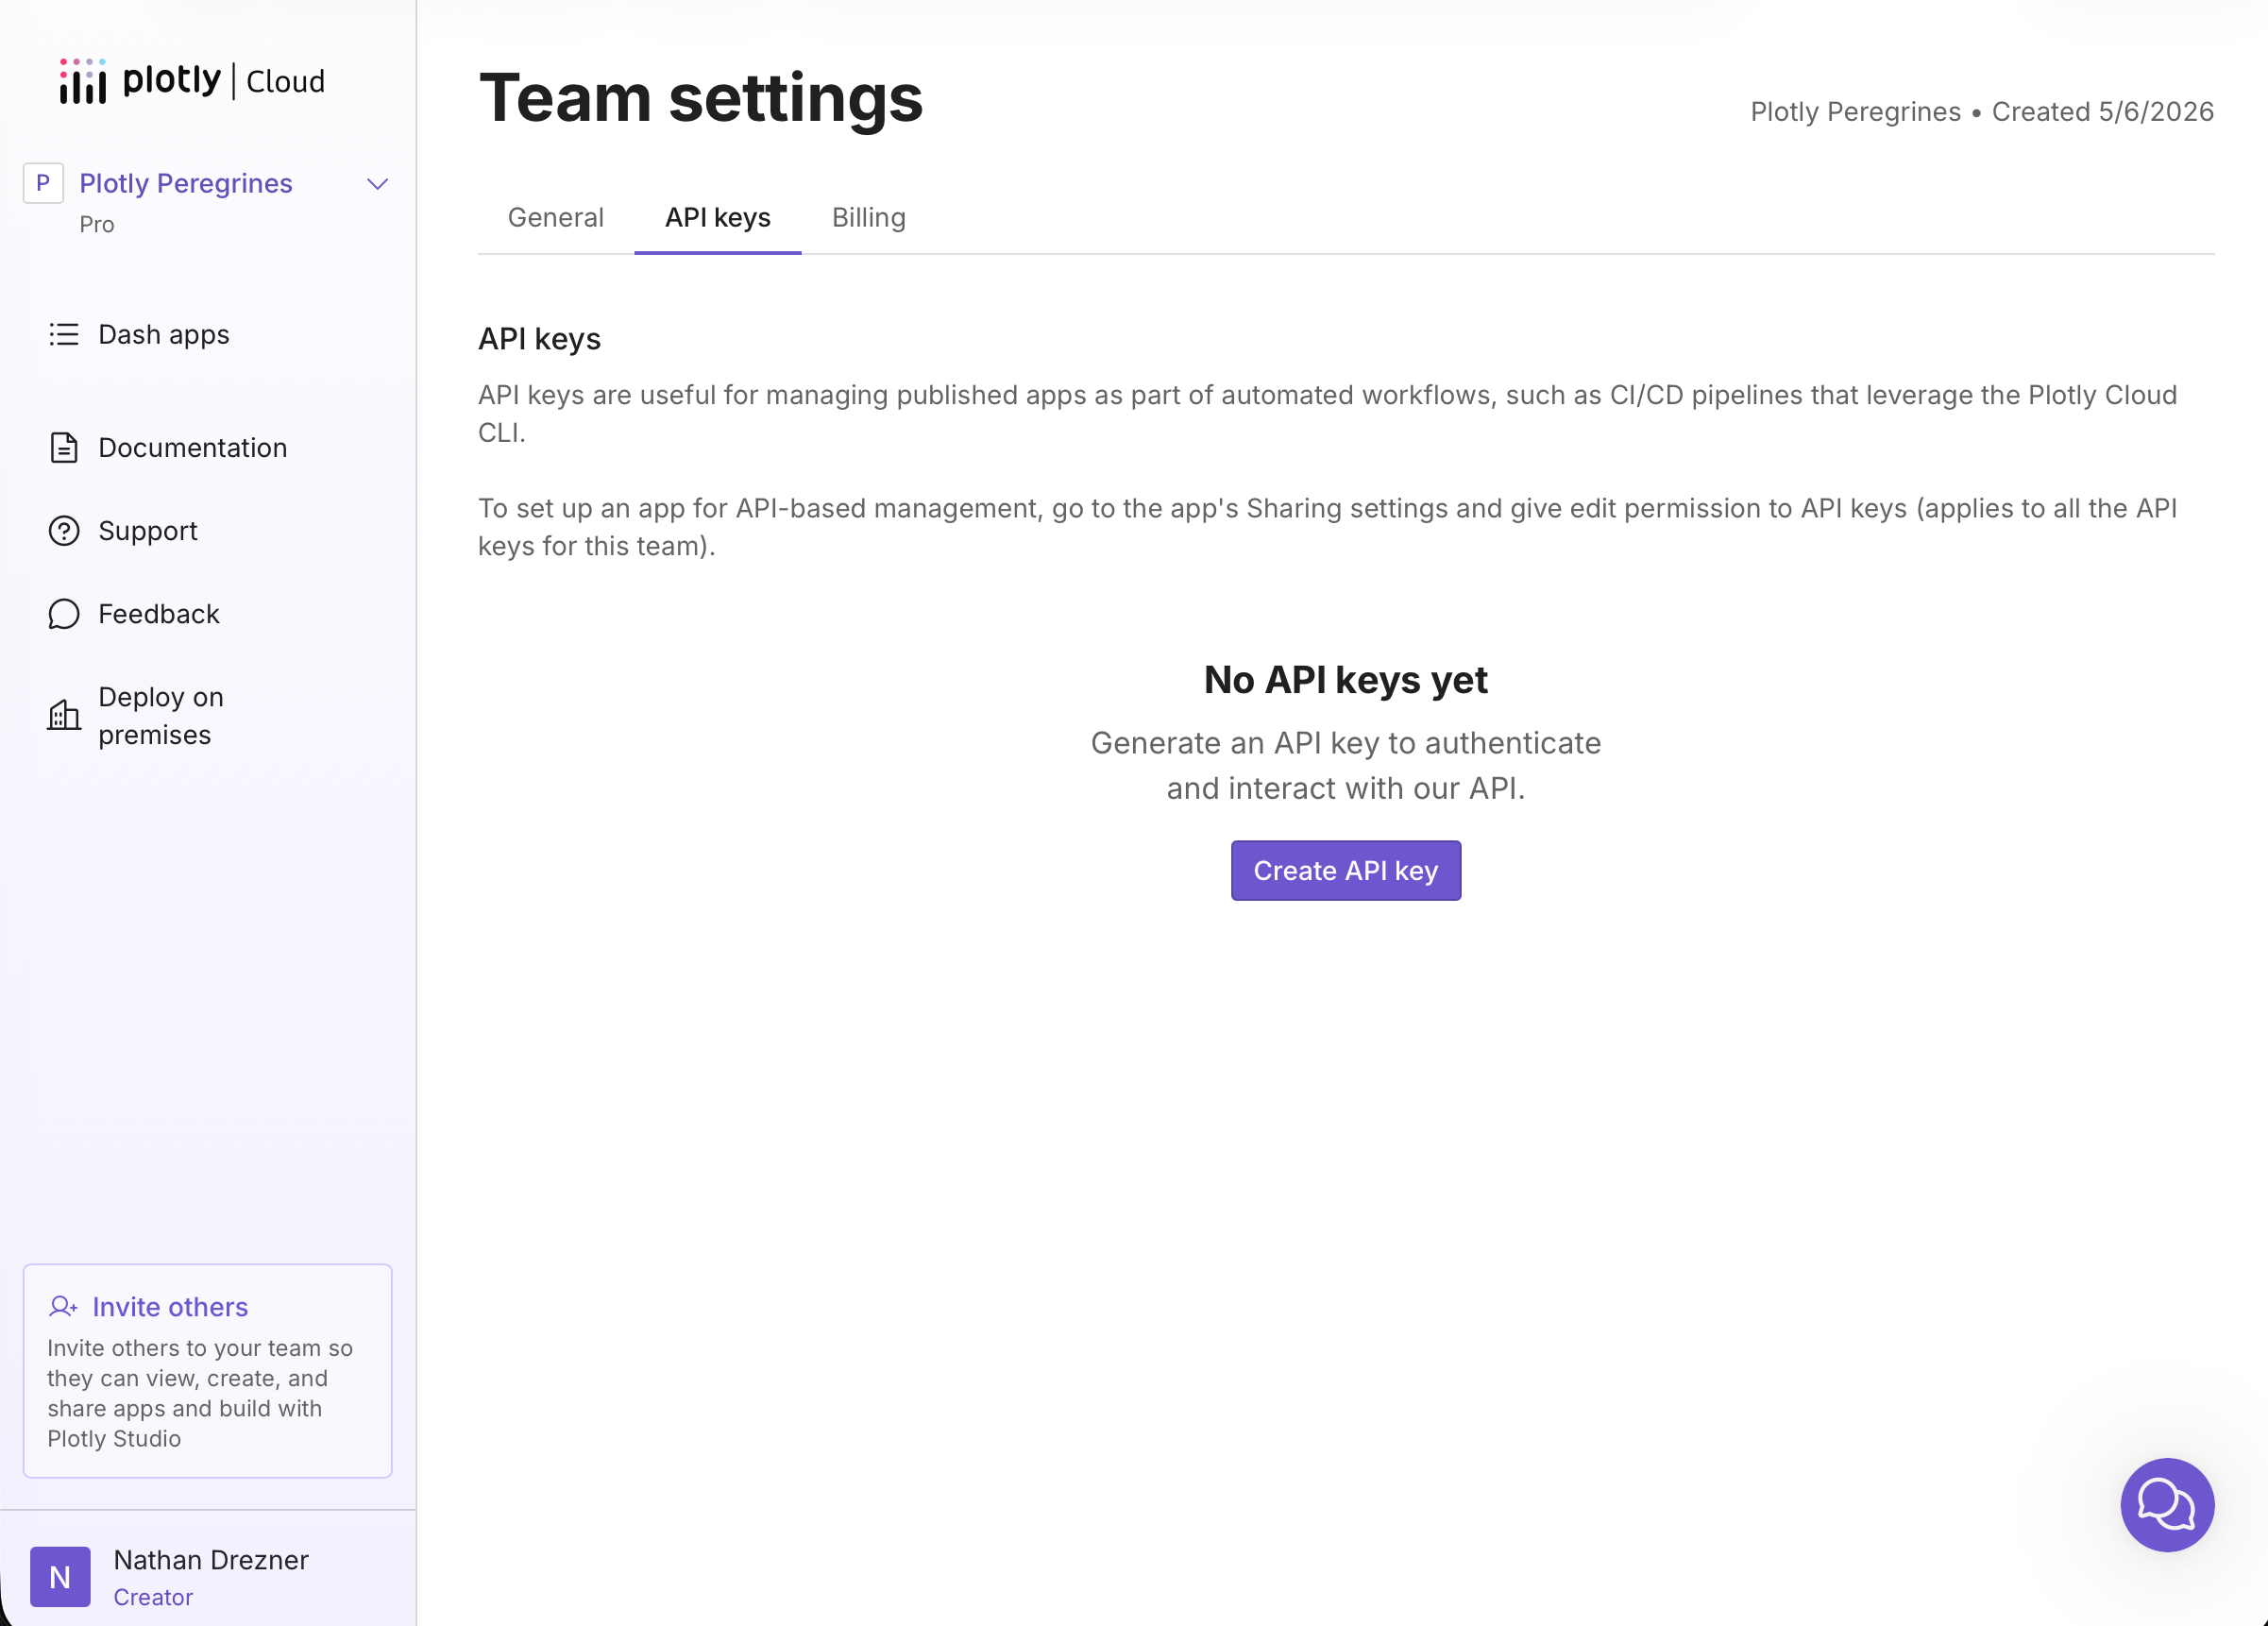Click the Invite others card description
This screenshot has height=1626, width=2268.
tap(200, 1392)
